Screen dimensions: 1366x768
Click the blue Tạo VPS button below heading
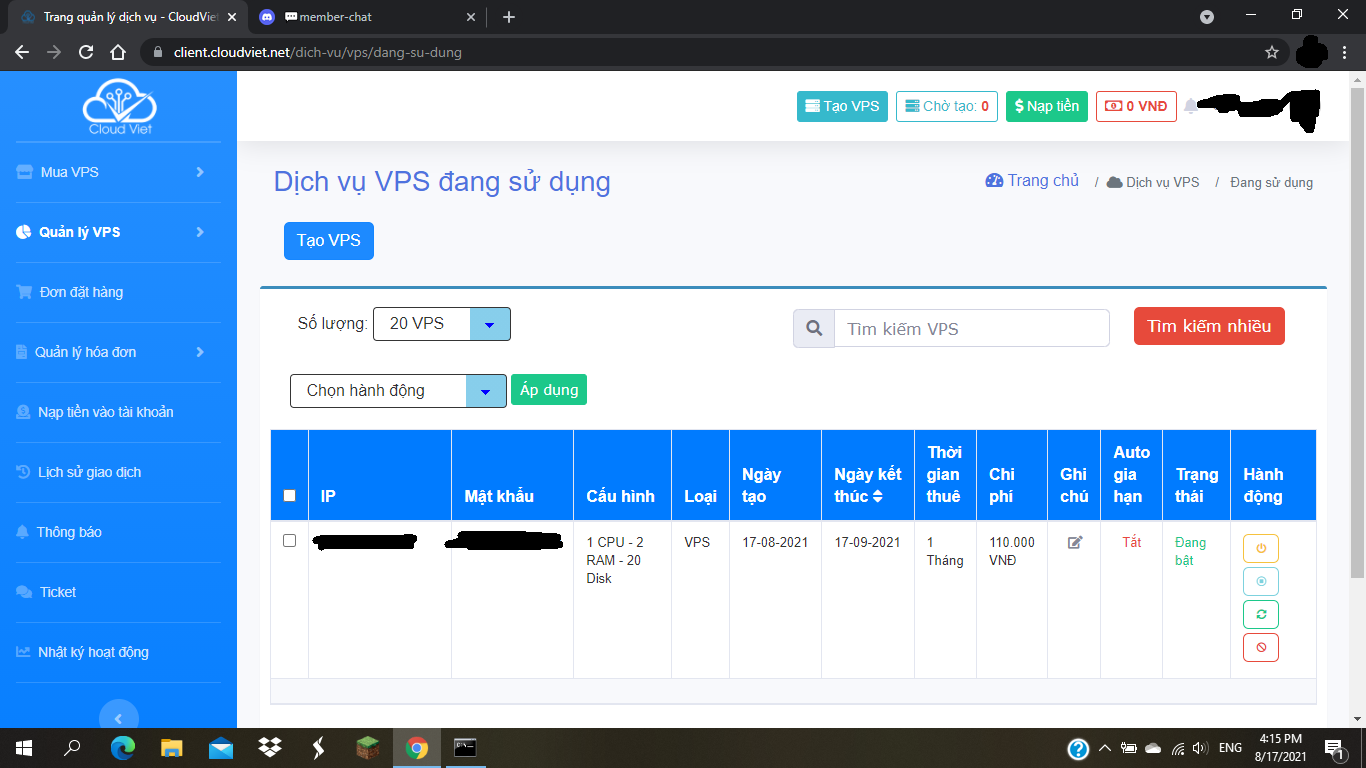pyautogui.click(x=329, y=241)
